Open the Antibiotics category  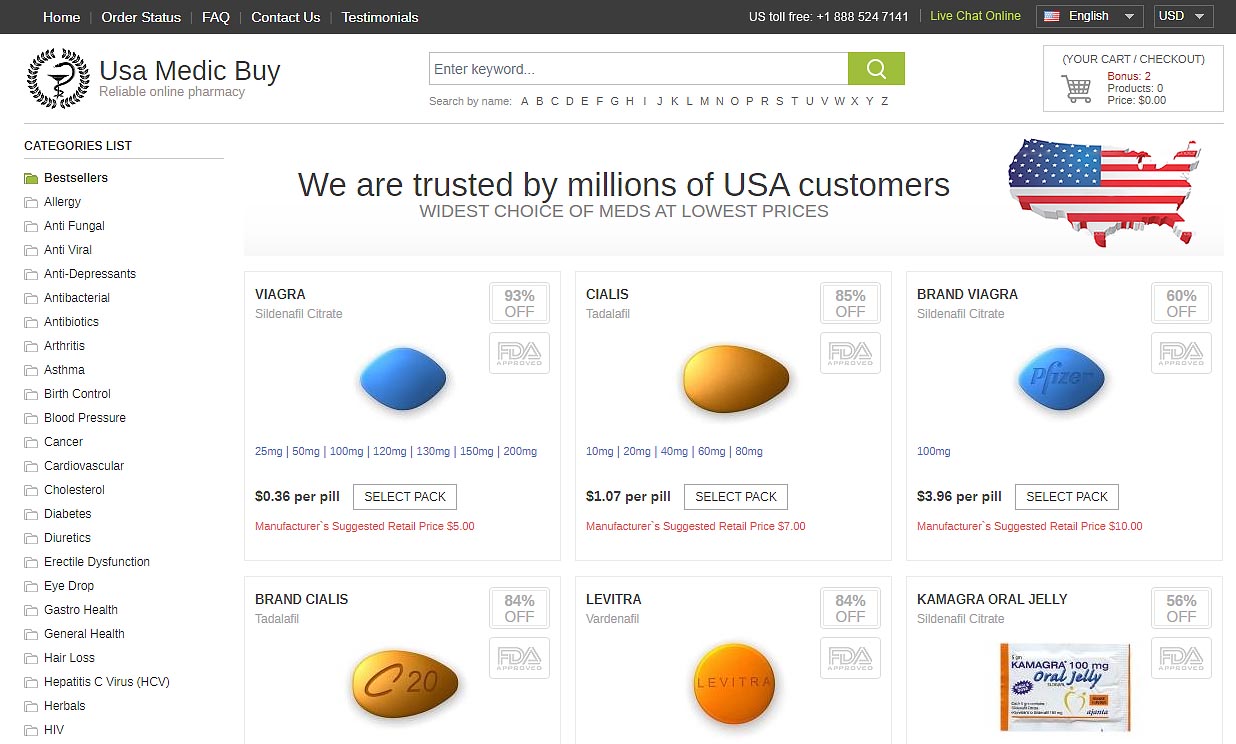point(71,322)
